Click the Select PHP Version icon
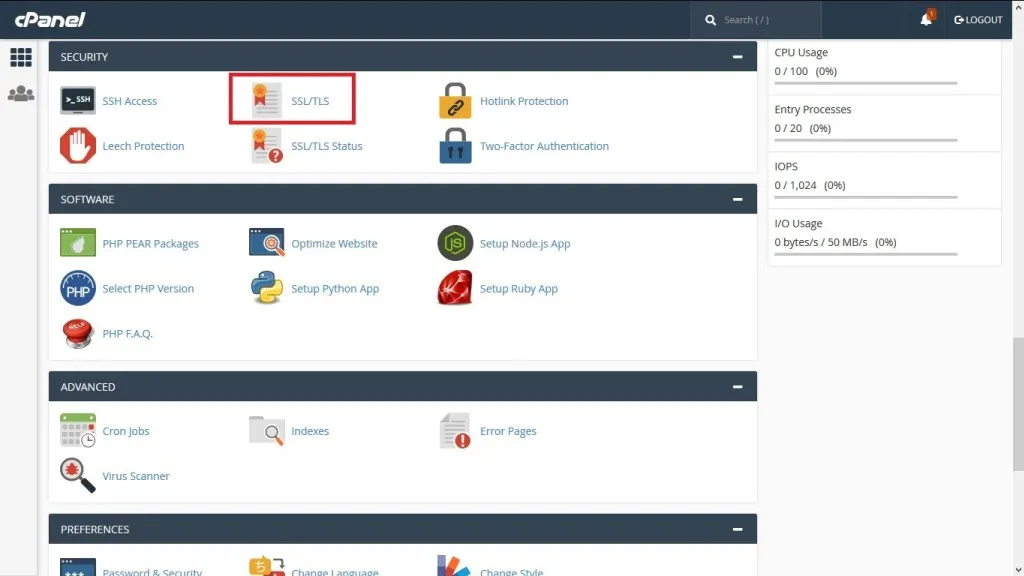Image resolution: width=1024 pixels, height=576 pixels. (x=78, y=288)
